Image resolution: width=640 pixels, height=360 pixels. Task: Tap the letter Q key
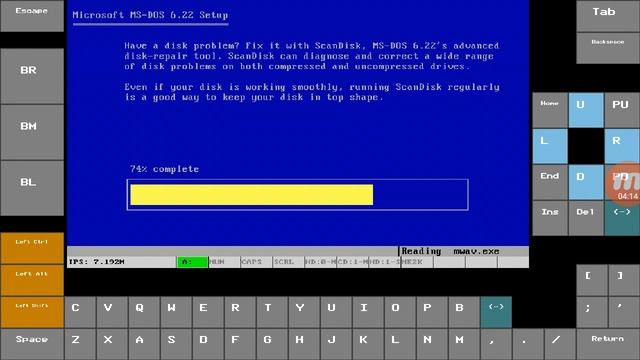point(144,312)
